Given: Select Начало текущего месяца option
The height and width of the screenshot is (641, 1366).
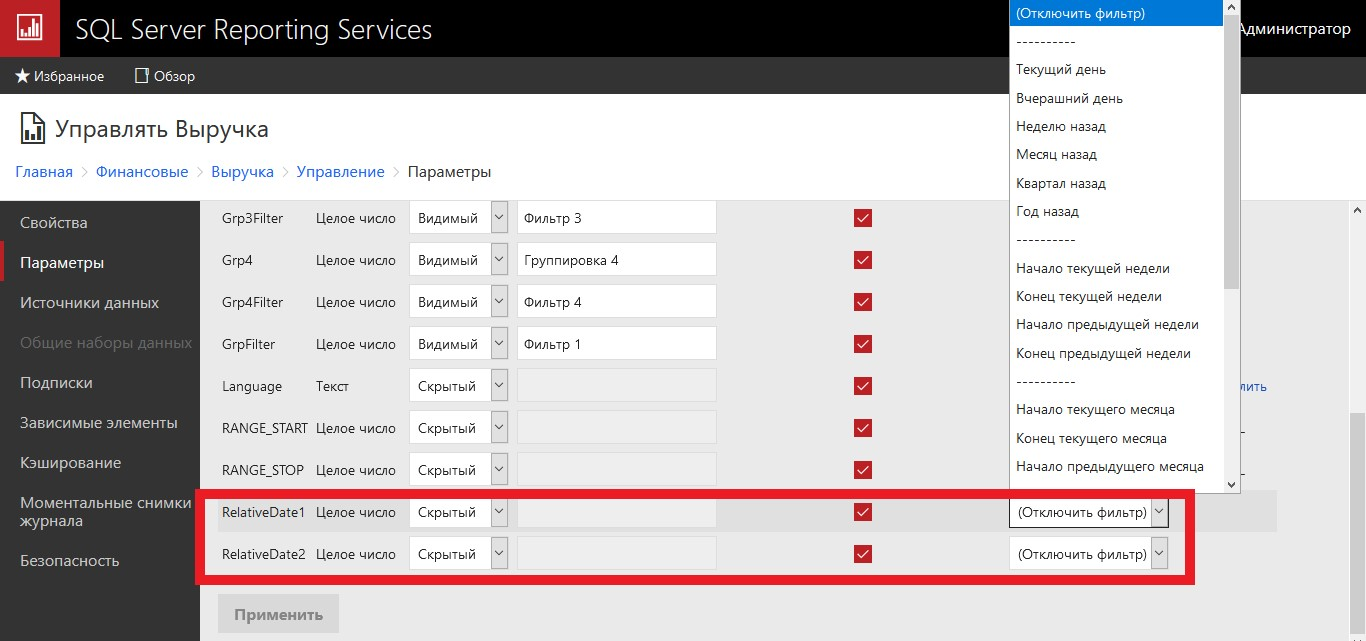Looking at the screenshot, I should 1116,409.
